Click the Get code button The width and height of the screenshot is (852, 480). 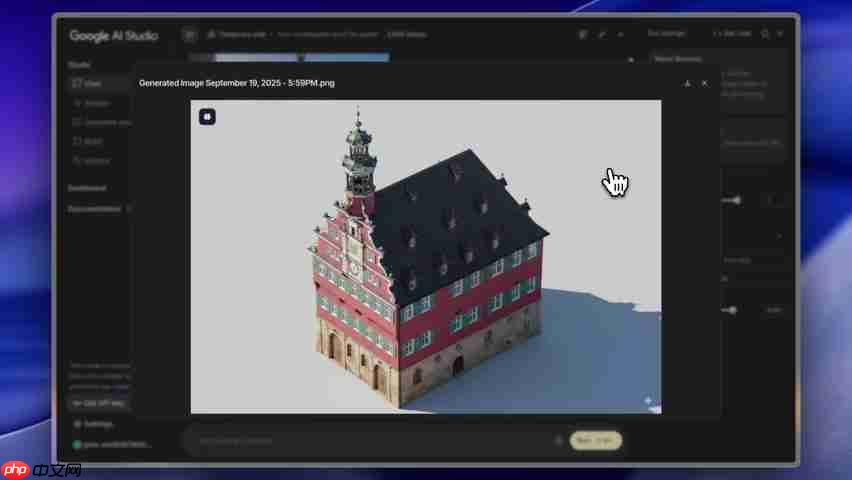coord(732,34)
